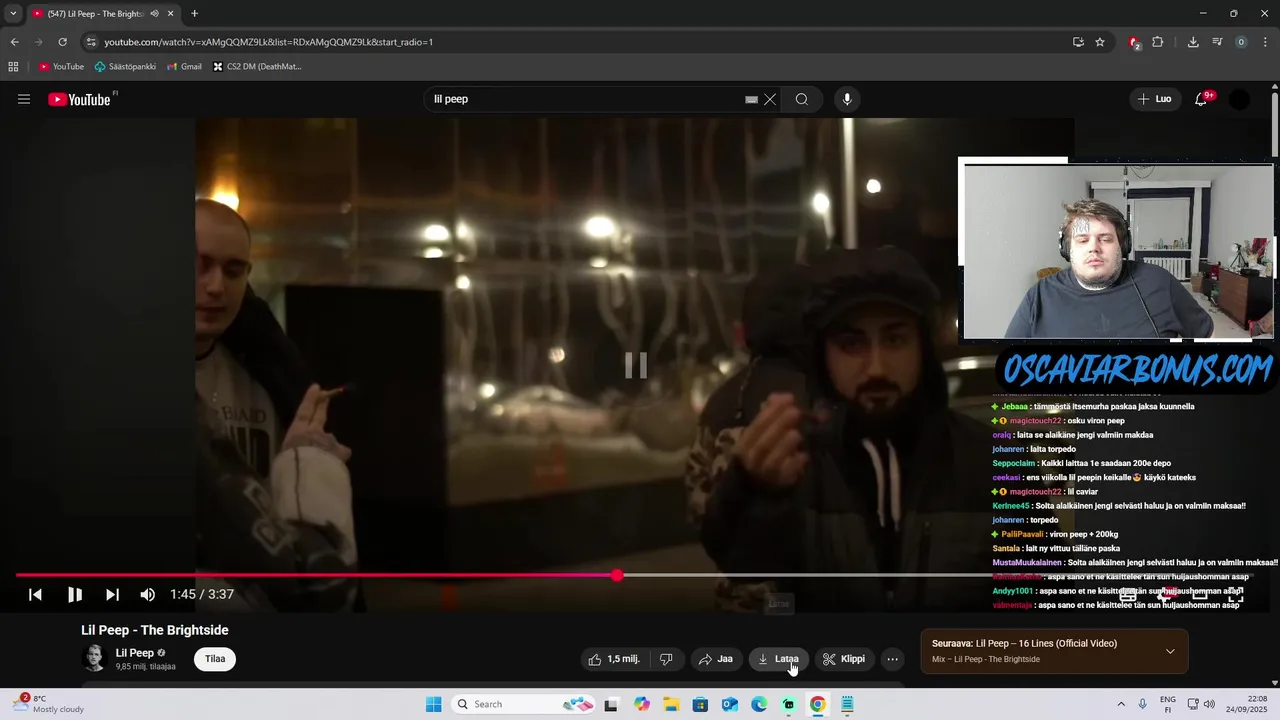Open Chrome tab search dropdown
This screenshot has height=720, width=1280.
tap(13, 14)
